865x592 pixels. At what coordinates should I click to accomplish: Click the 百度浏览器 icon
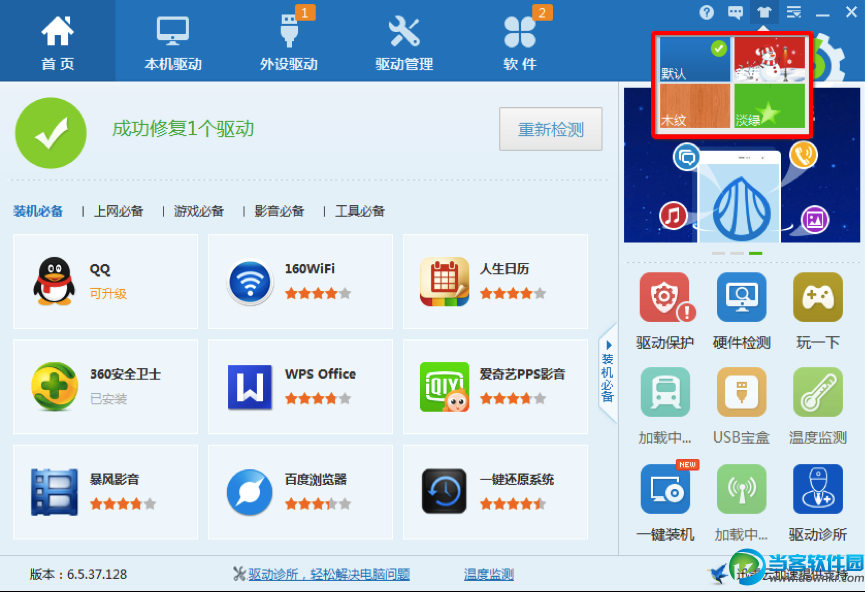250,492
